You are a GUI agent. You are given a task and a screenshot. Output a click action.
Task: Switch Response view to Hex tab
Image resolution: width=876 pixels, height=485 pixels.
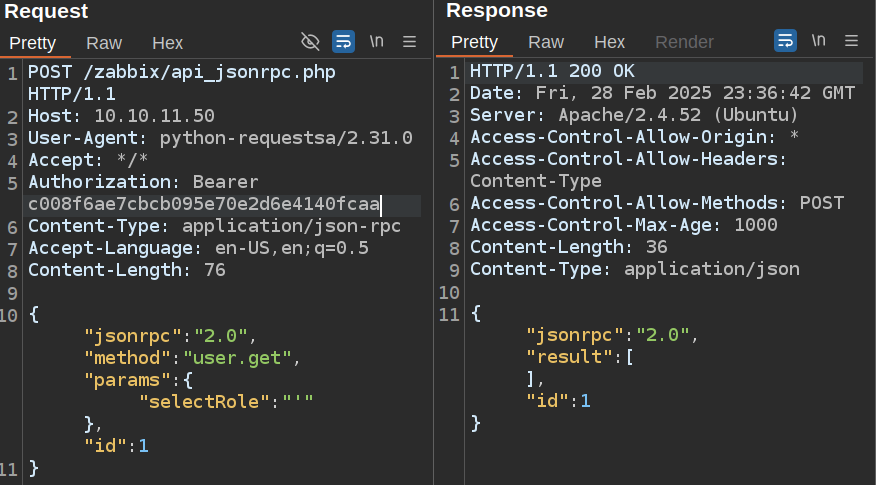point(609,42)
